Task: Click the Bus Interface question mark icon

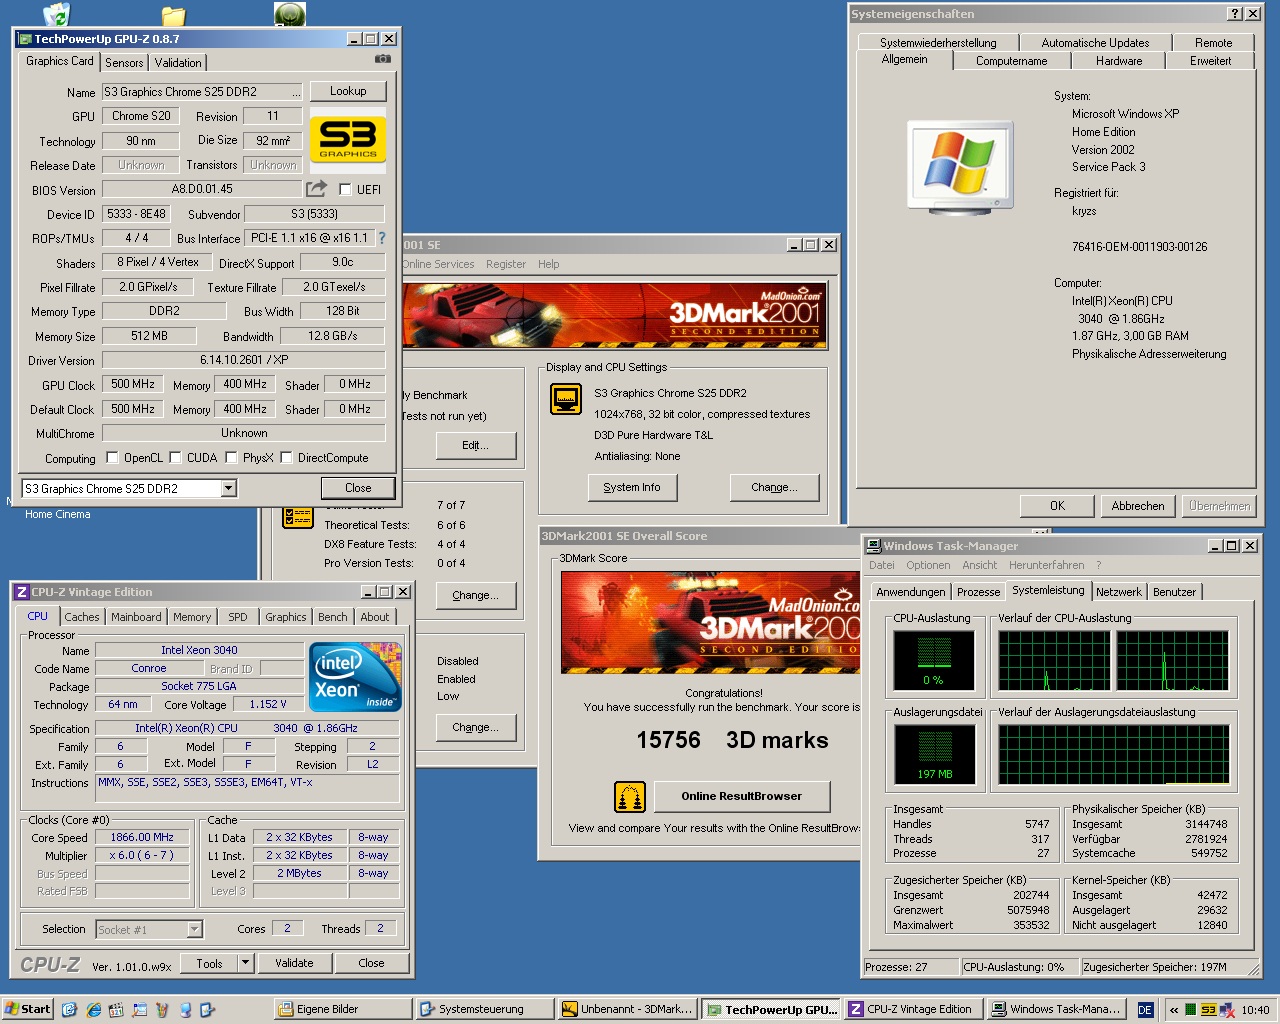Action: [381, 238]
